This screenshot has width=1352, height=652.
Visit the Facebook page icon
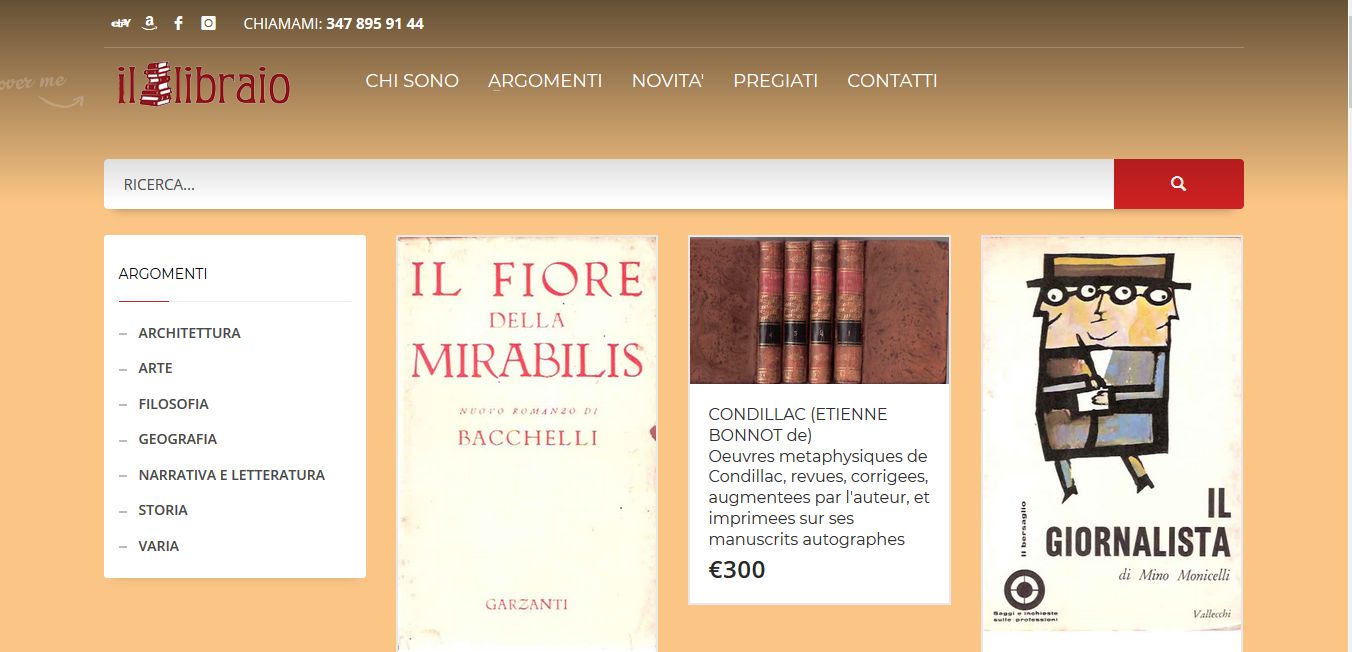coord(178,23)
